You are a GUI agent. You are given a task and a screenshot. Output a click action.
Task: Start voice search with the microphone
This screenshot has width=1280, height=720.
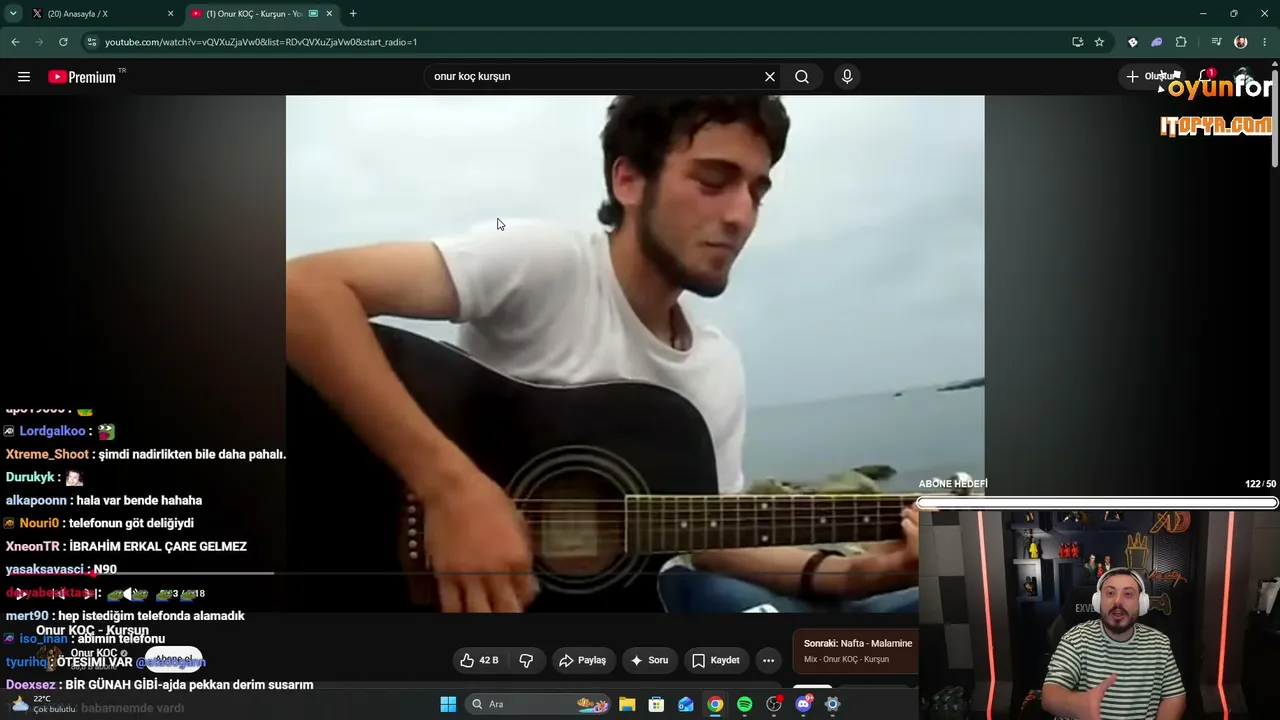(x=847, y=77)
